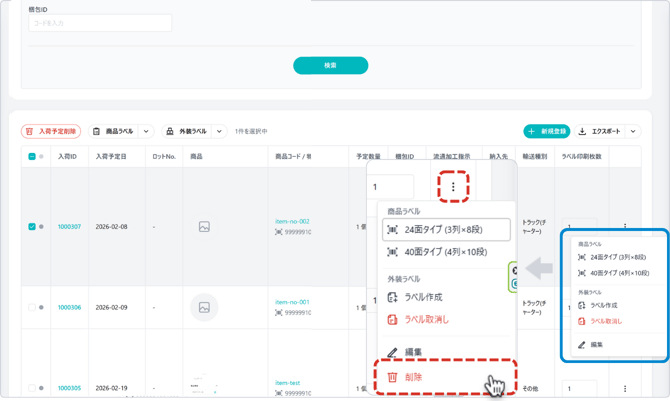Screen dimensions: 670x401
Task: Select ラベル取消し in the blue-outlined side menu
Action: (605, 321)
